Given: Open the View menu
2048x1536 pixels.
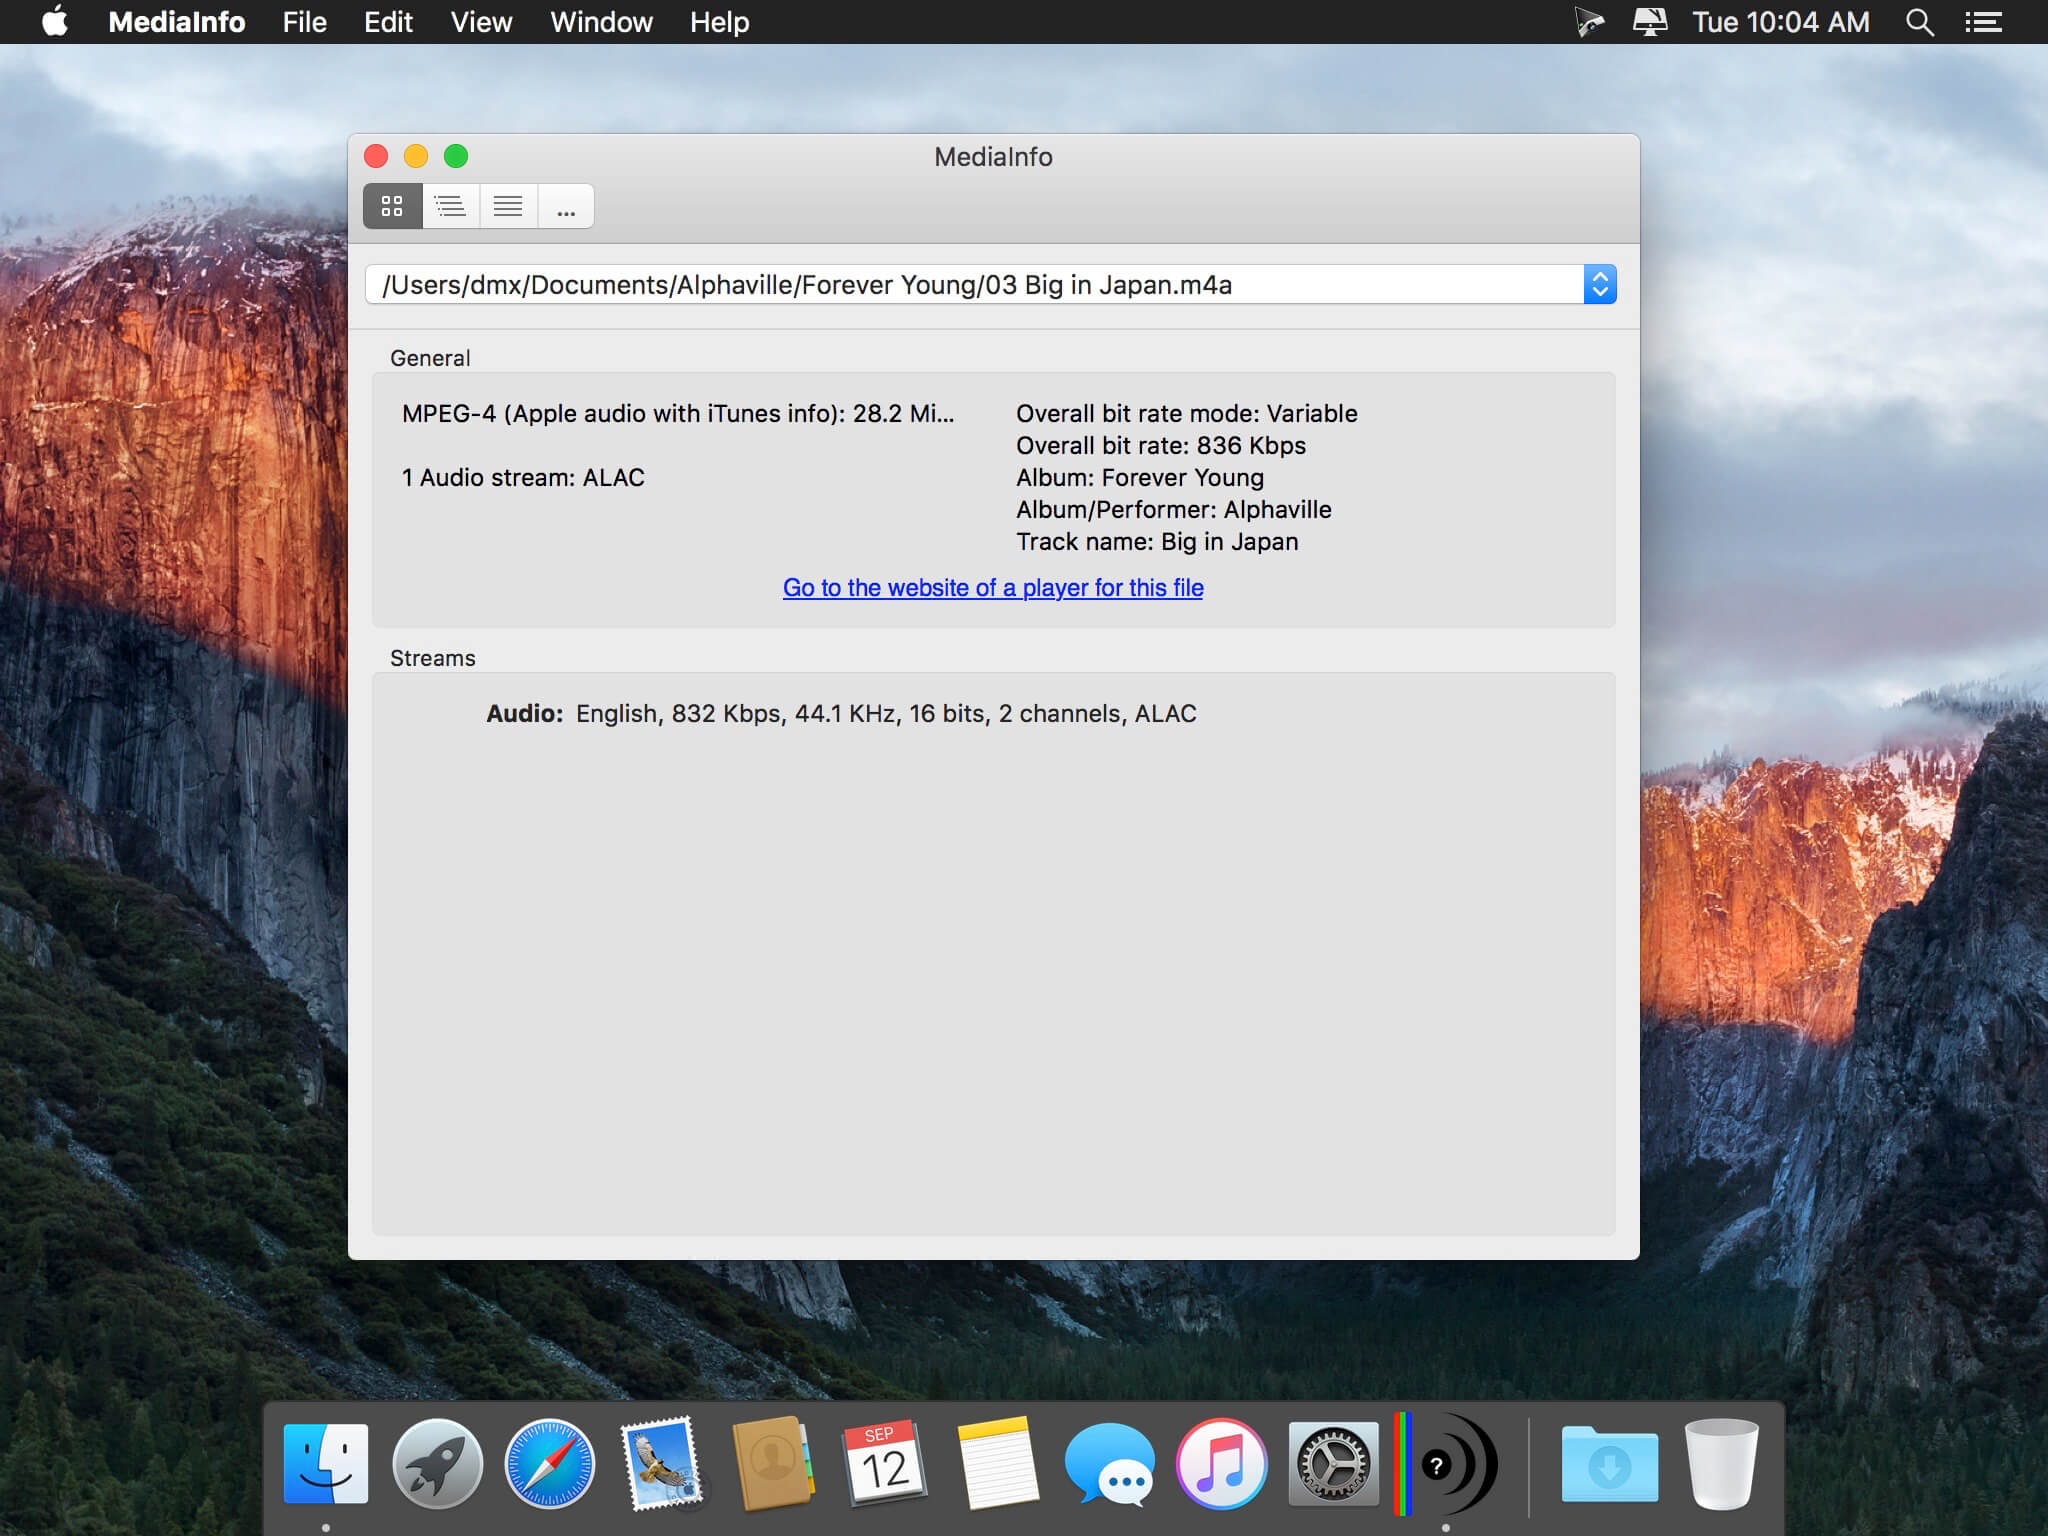Looking at the screenshot, I should pos(480,21).
